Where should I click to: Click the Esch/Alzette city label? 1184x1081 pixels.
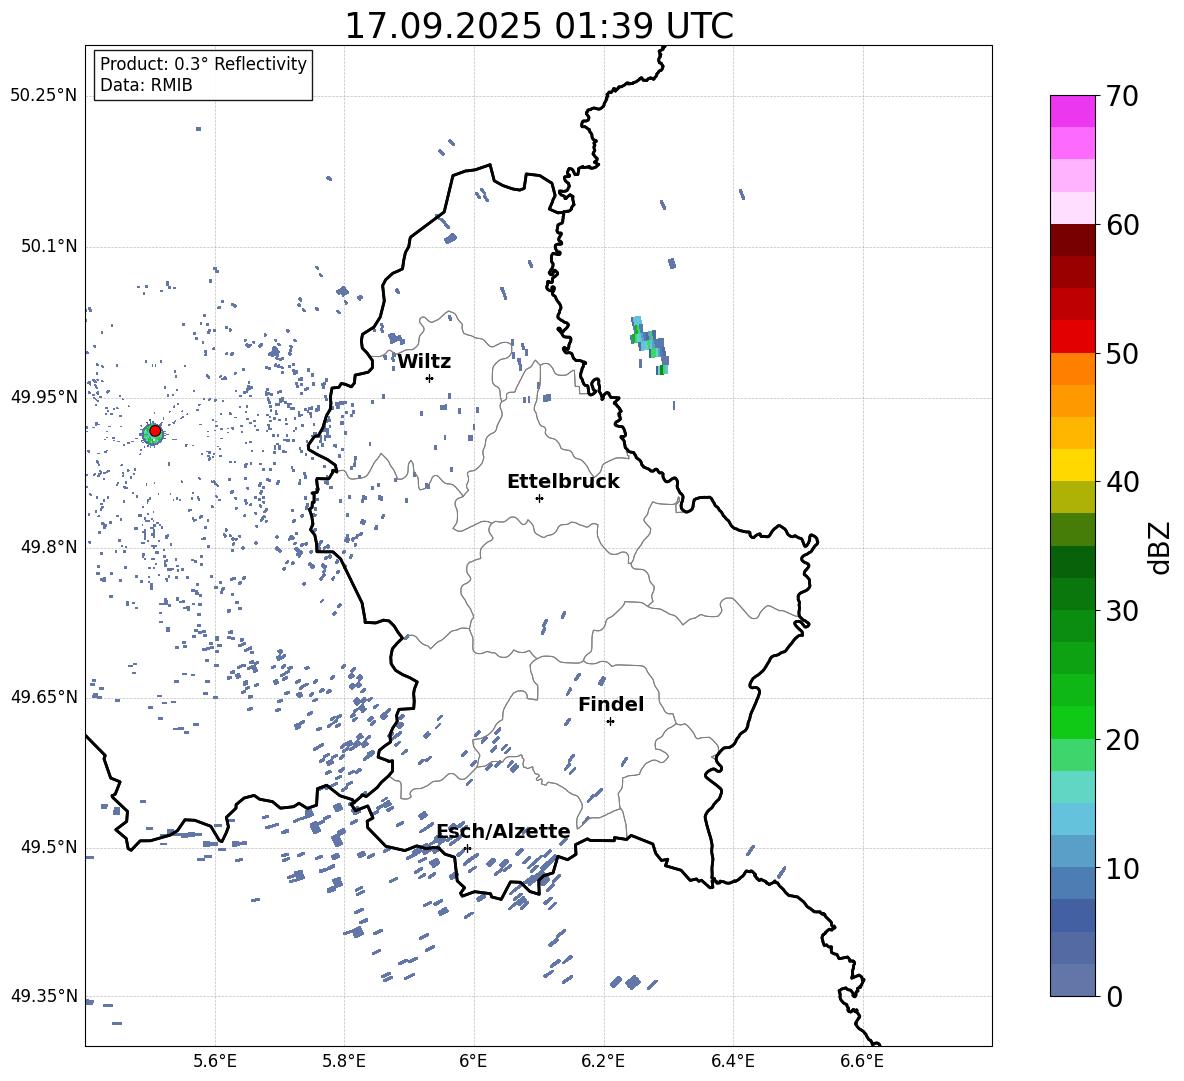(503, 832)
